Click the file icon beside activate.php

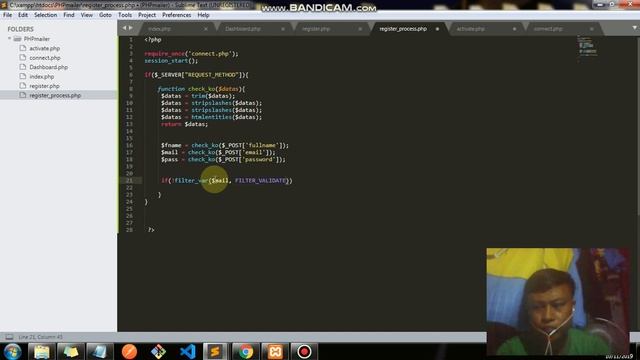coord(23,48)
